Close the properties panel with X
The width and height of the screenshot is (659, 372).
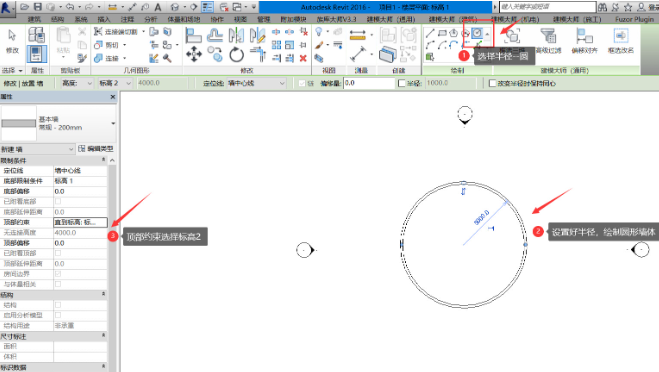[x=113, y=97]
